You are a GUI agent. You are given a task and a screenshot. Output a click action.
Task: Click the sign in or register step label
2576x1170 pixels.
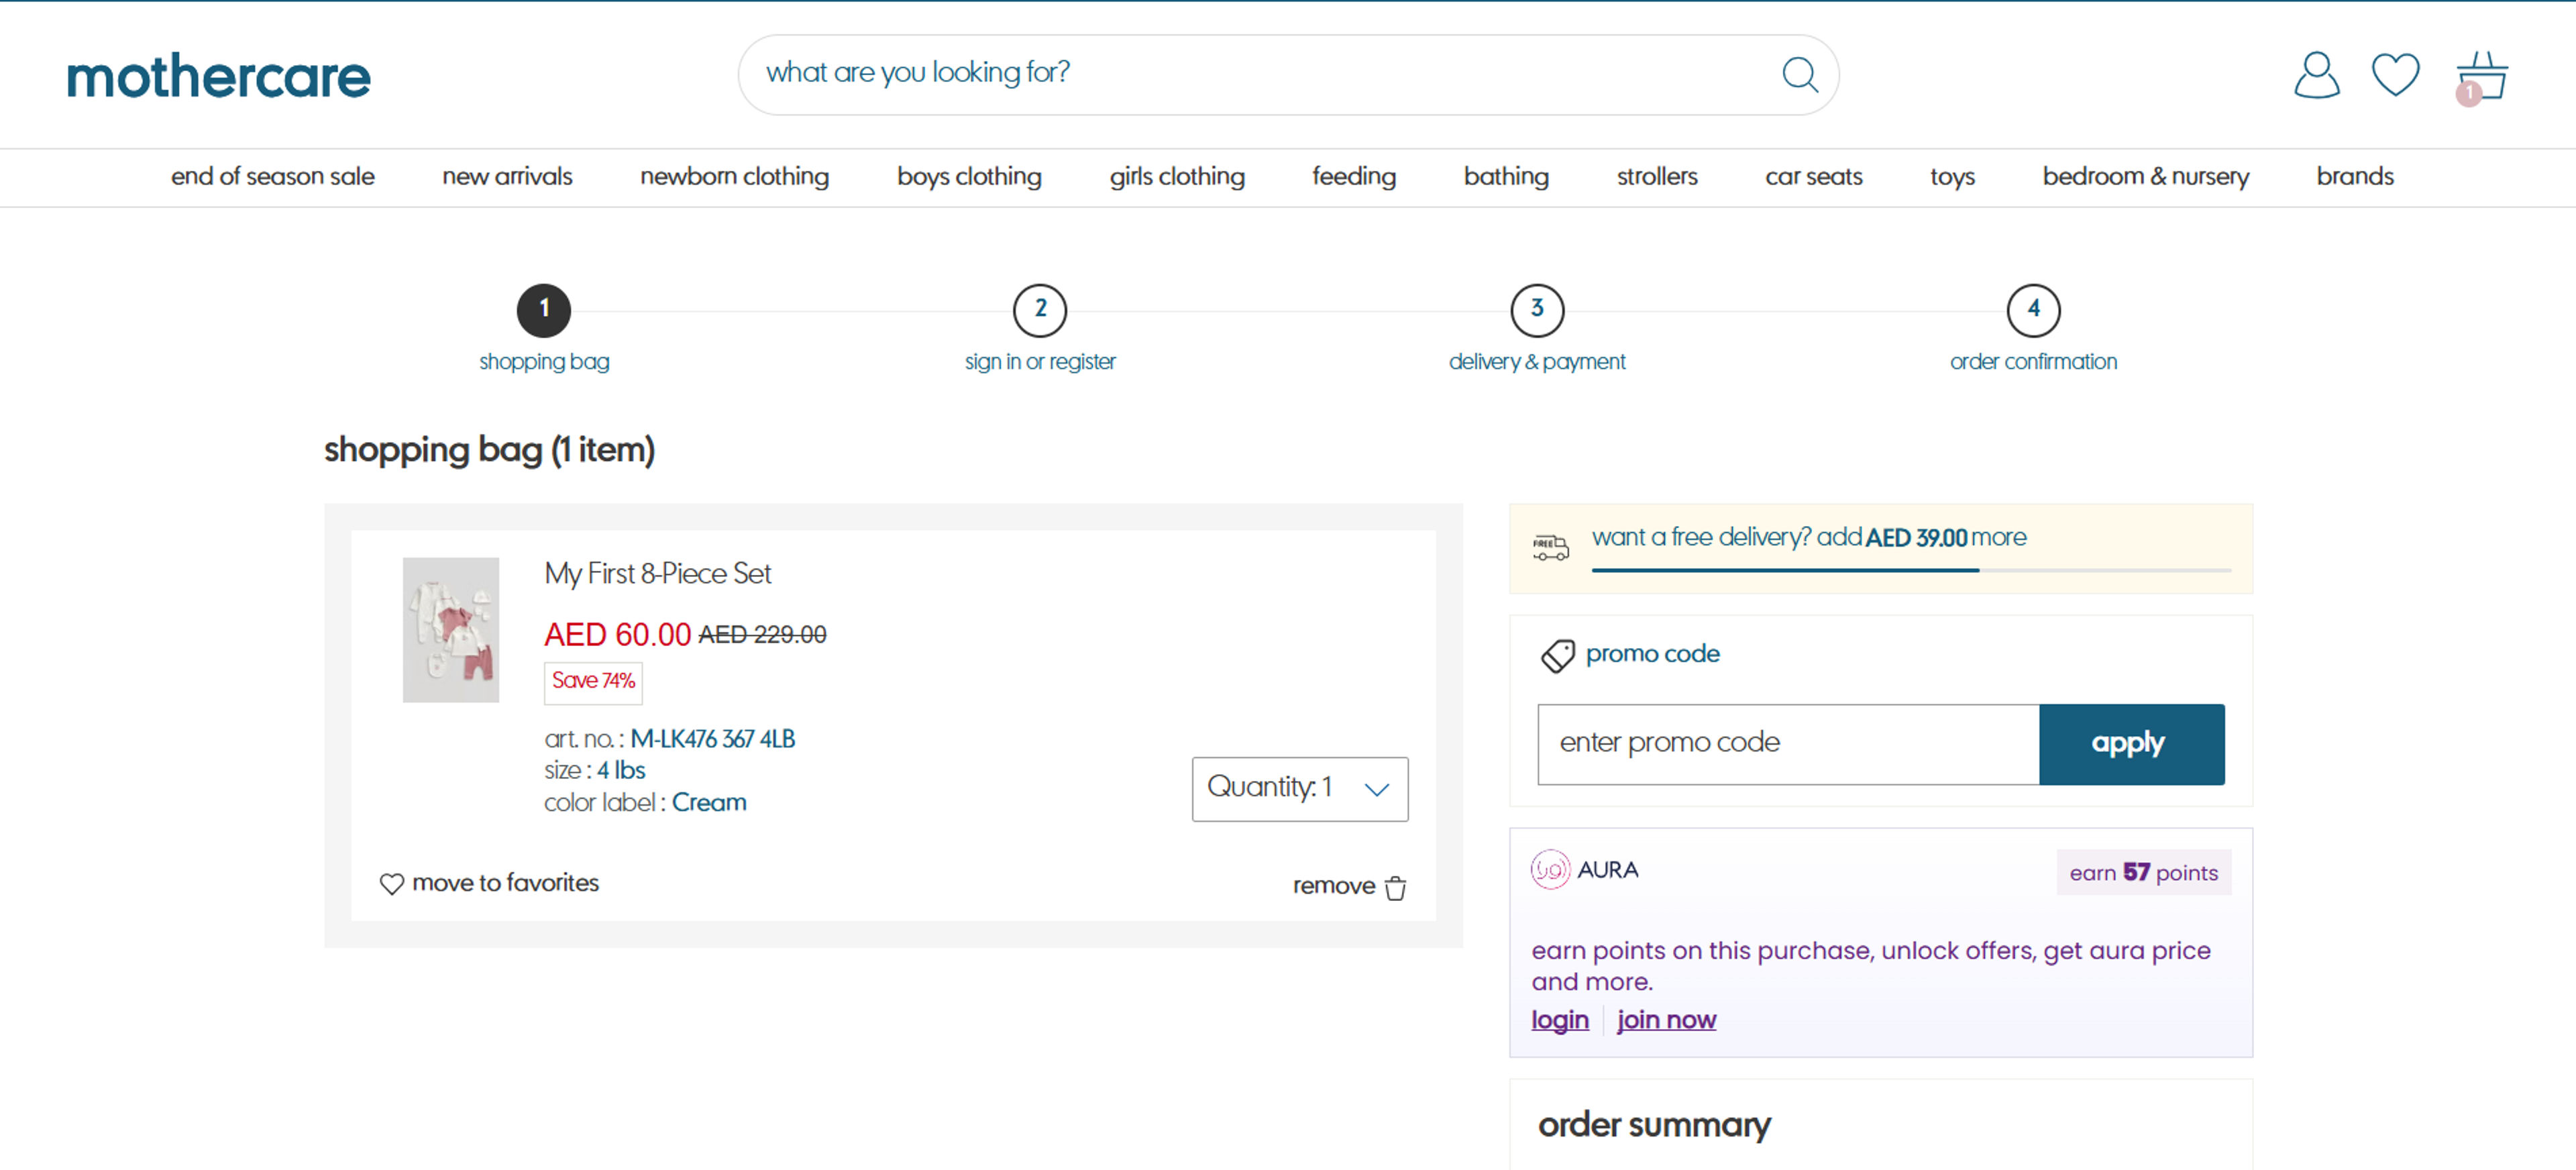pos(1039,361)
